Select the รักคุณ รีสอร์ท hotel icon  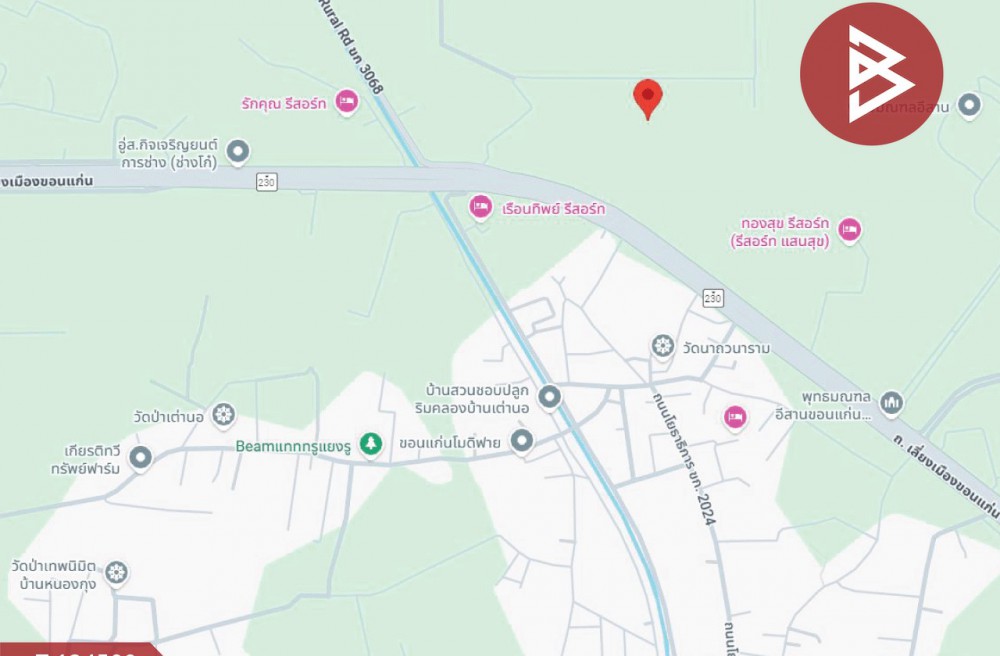click(x=346, y=101)
